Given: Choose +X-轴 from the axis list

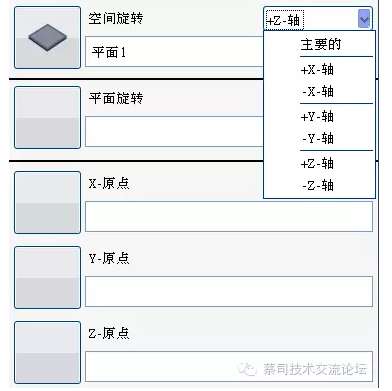Looking at the screenshot, I should pyautogui.click(x=317, y=69).
